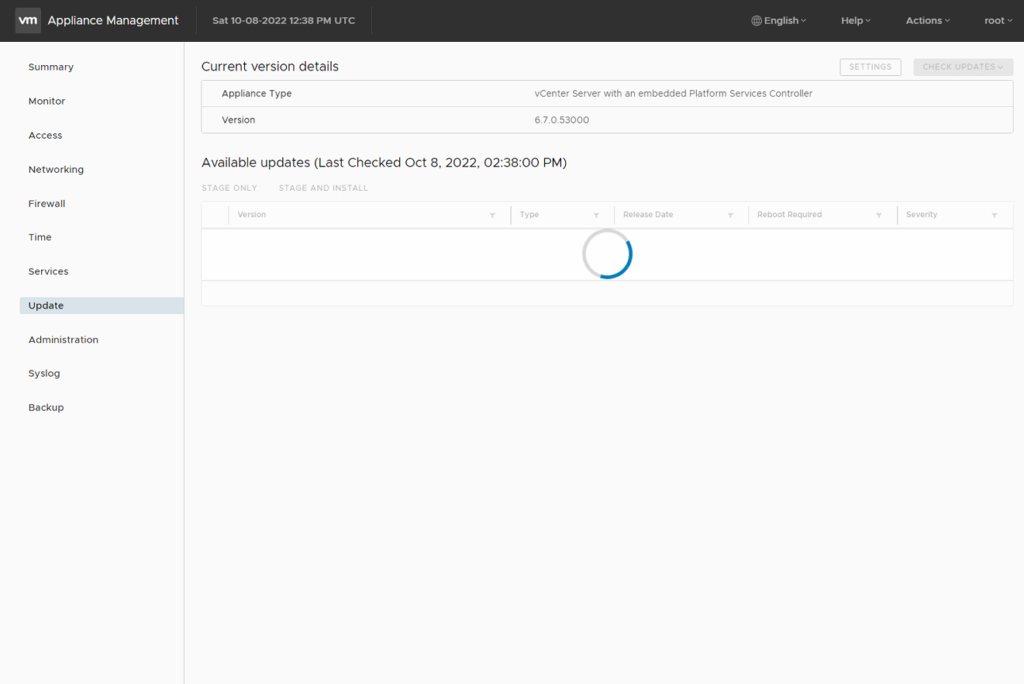Viewport: 1024px width, 684px height.
Task: Sort by the Severity column header
Action: (921, 215)
